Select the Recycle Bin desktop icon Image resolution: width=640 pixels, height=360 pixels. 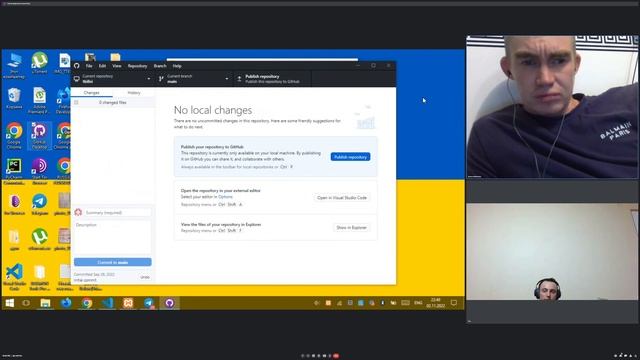[x=14, y=99]
